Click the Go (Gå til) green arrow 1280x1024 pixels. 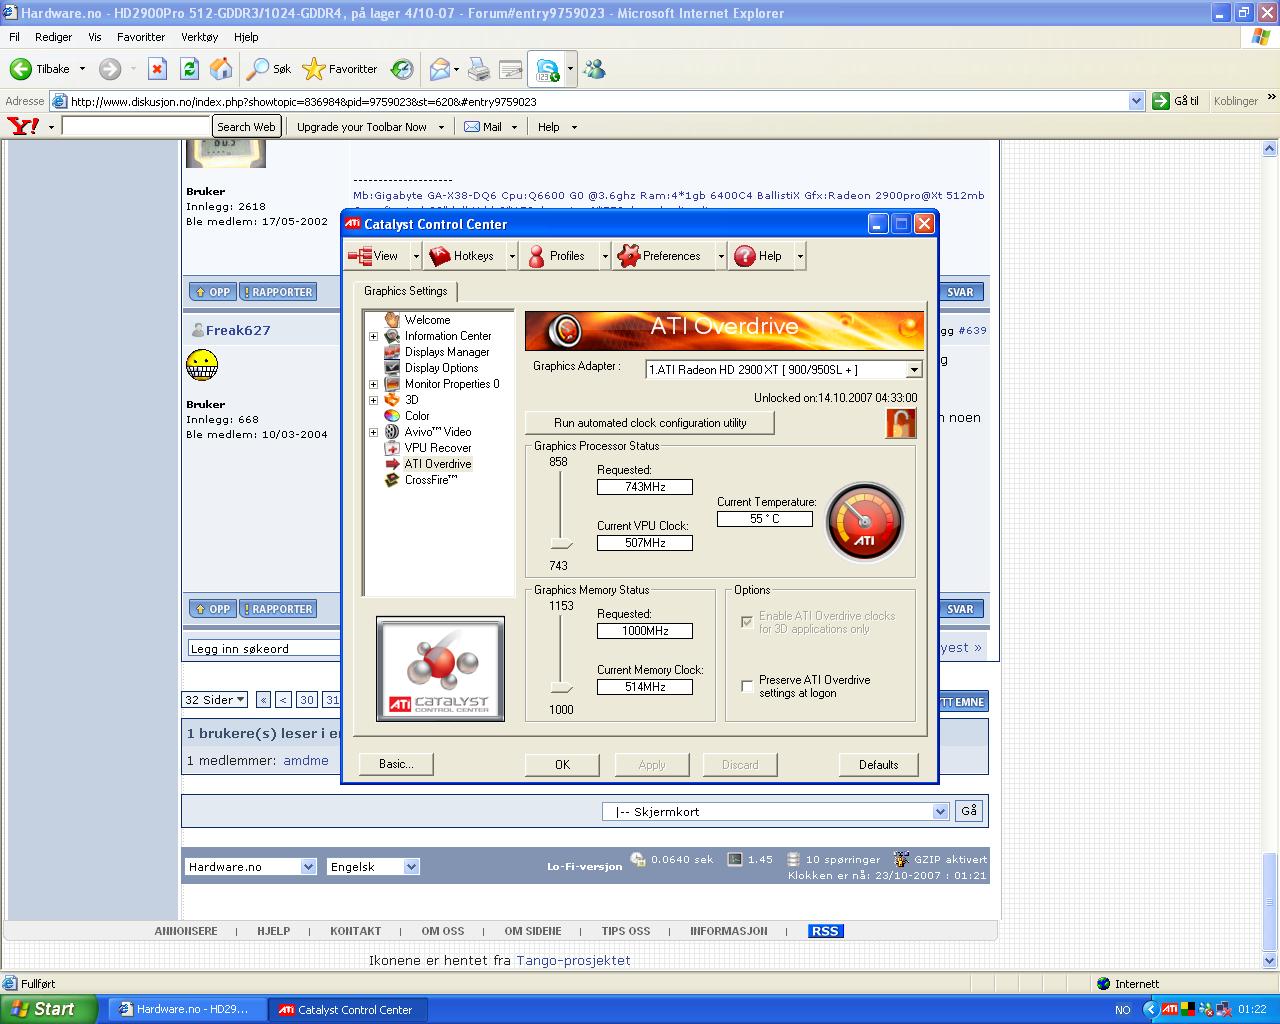point(1161,101)
